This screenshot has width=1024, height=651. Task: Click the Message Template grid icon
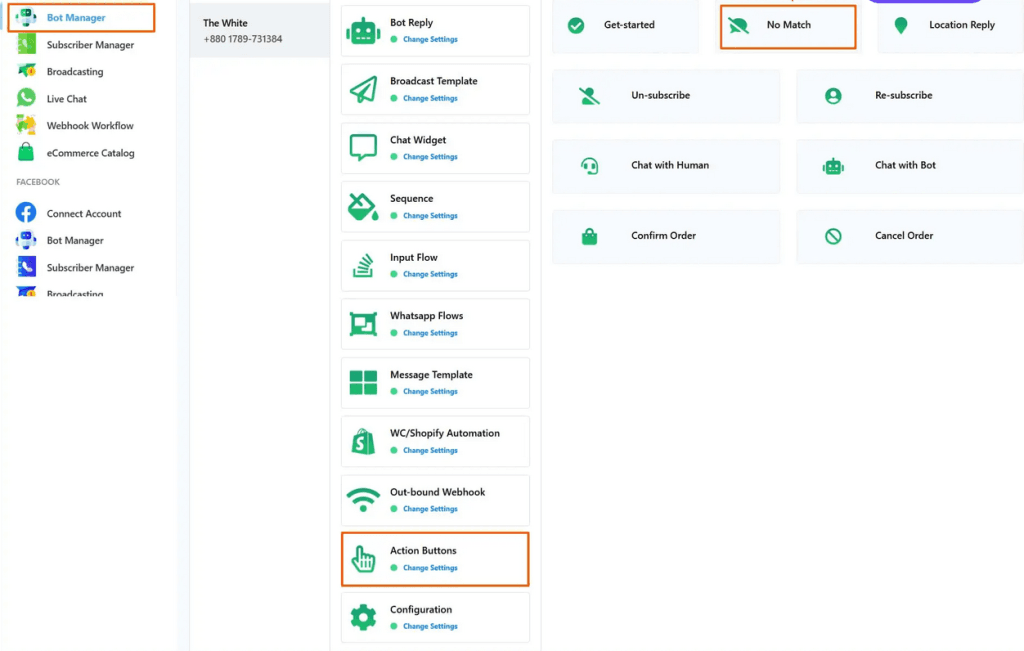click(363, 383)
